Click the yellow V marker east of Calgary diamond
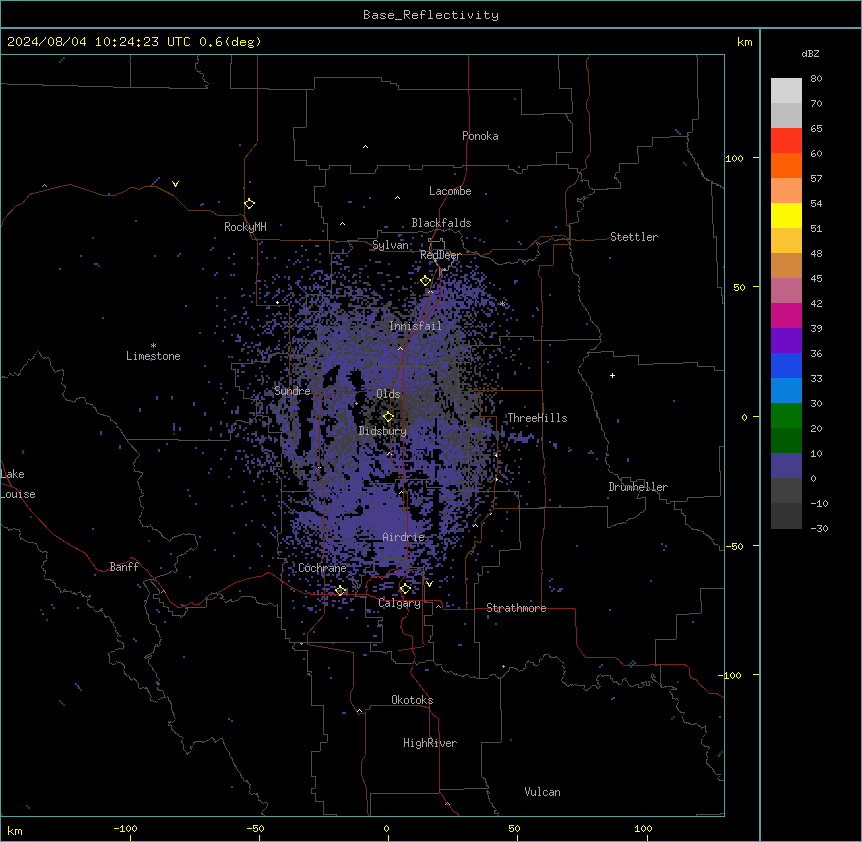This screenshot has width=862, height=842. [429, 584]
